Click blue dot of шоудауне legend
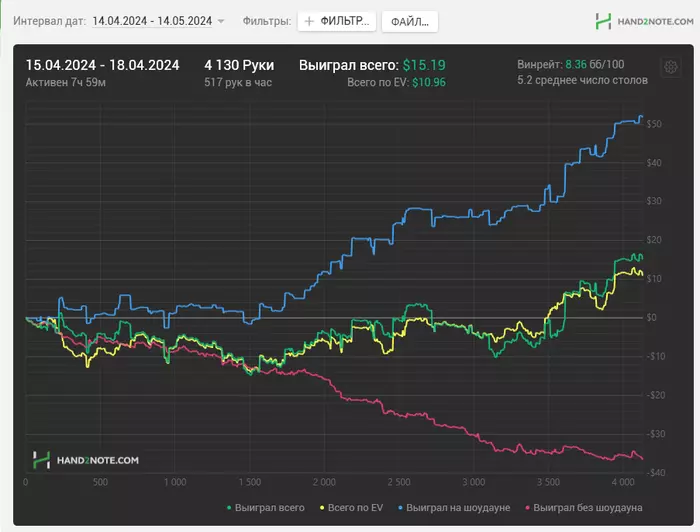The height and width of the screenshot is (532, 700). [x=400, y=508]
